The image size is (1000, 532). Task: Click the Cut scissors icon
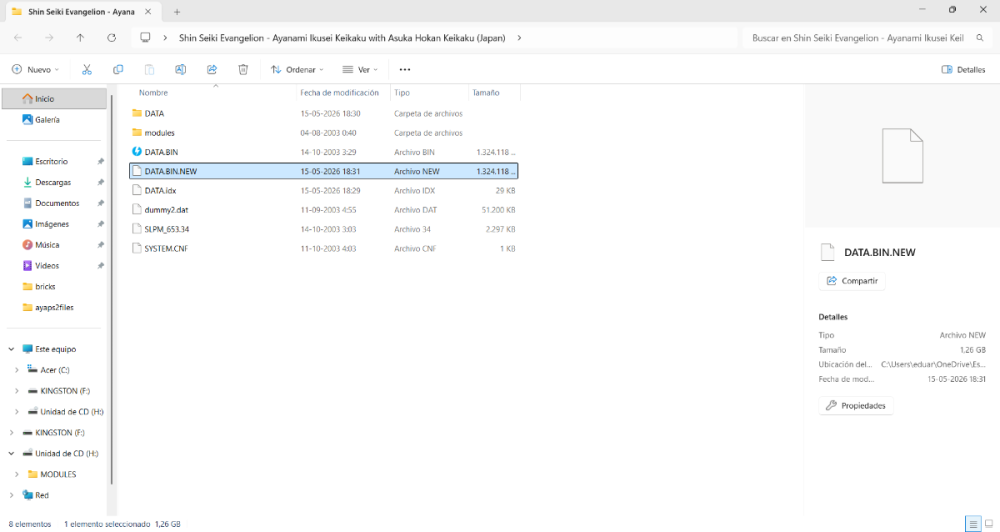click(x=87, y=70)
